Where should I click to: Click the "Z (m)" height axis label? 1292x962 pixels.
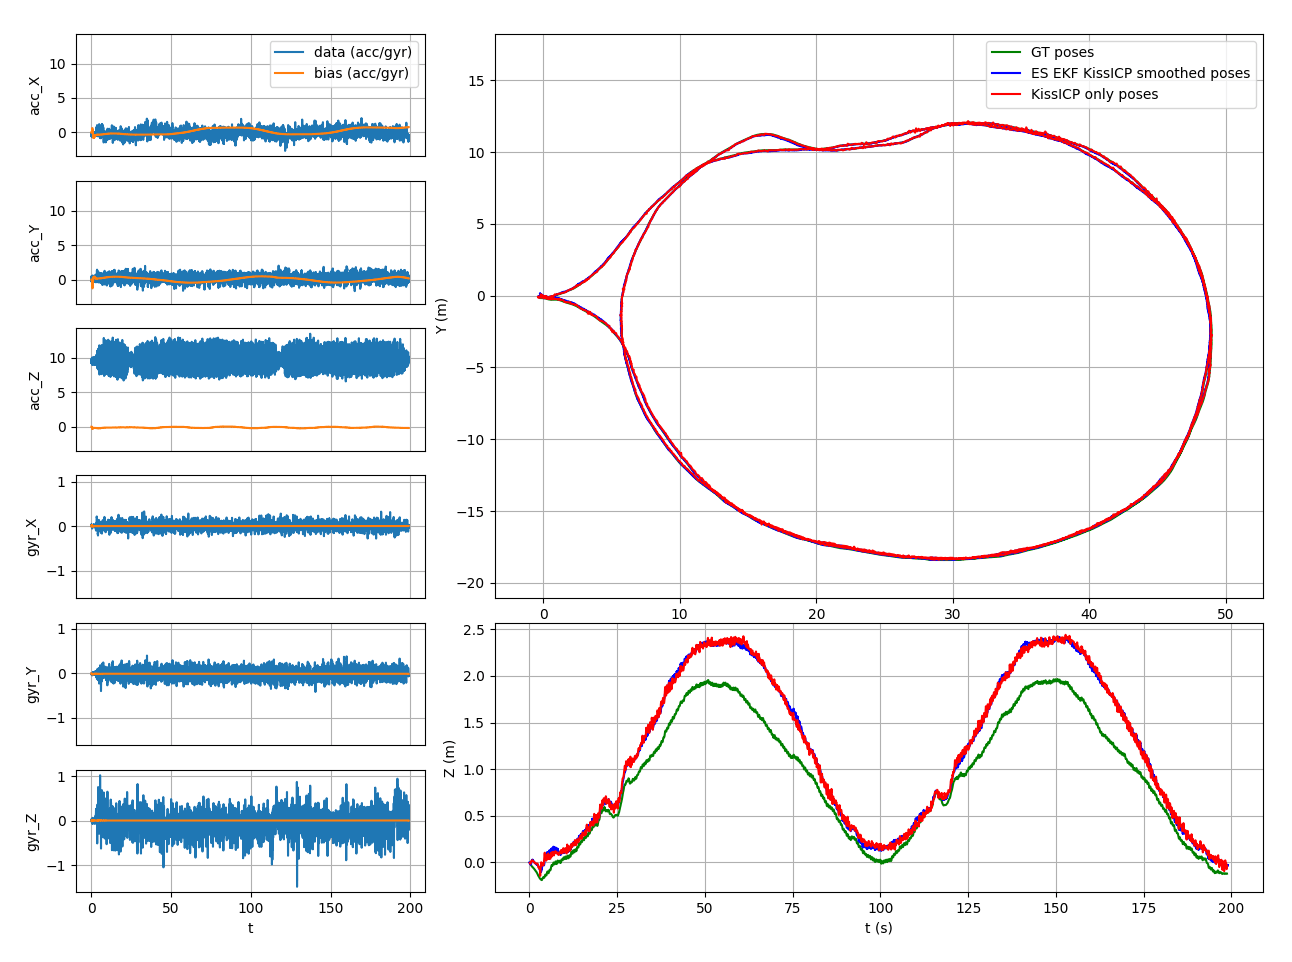(449, 758)
